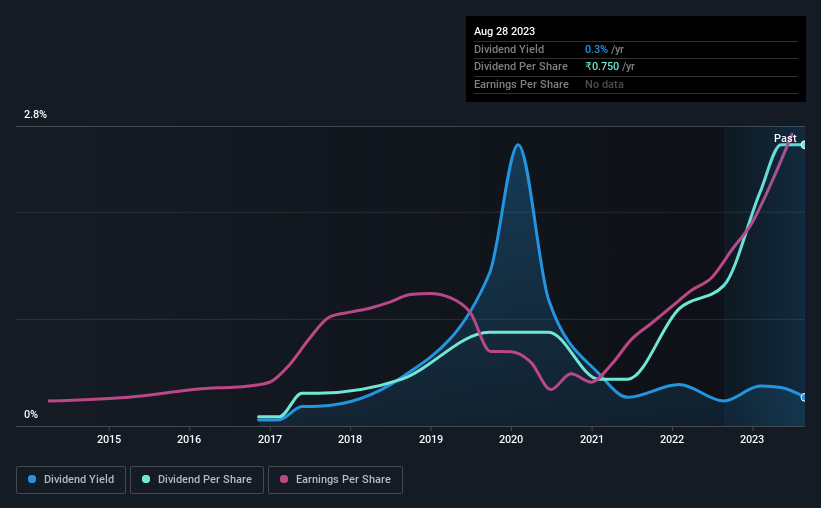
Task: Select the 2022 axis label
Action: pos(672,439)
